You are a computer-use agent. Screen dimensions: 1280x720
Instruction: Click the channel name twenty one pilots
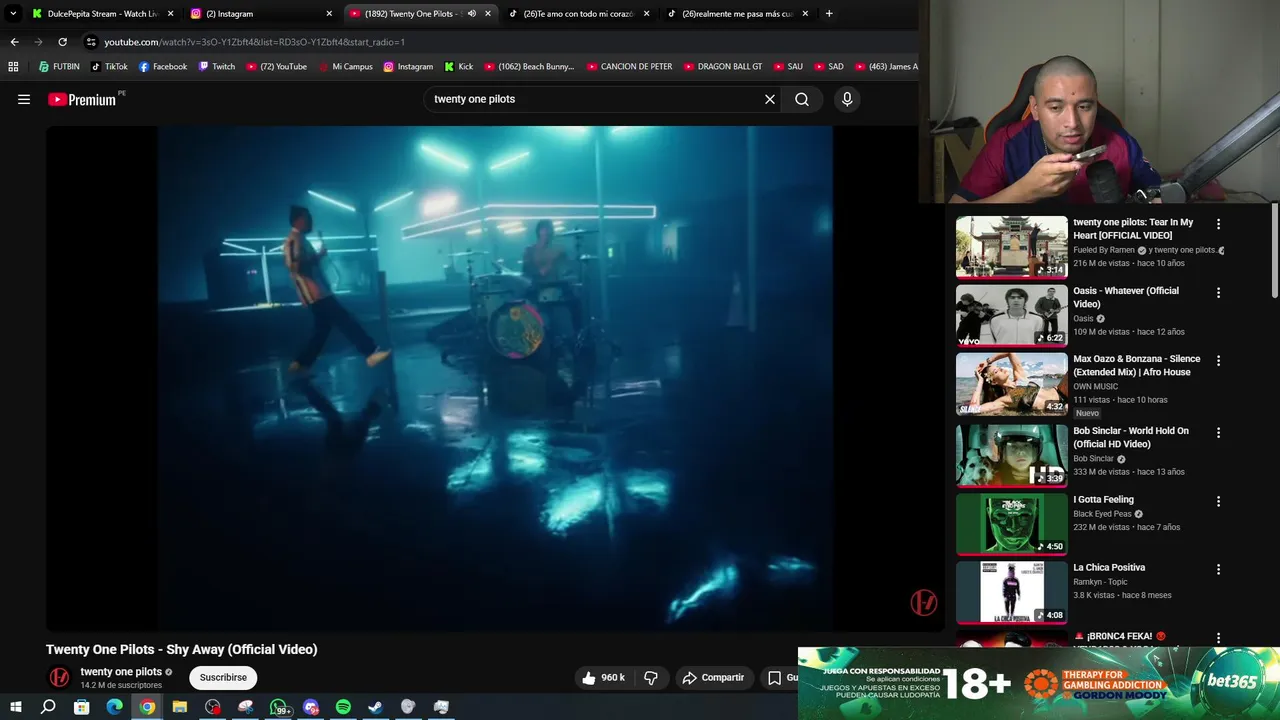pyautogui.click(x=121, y=672)
